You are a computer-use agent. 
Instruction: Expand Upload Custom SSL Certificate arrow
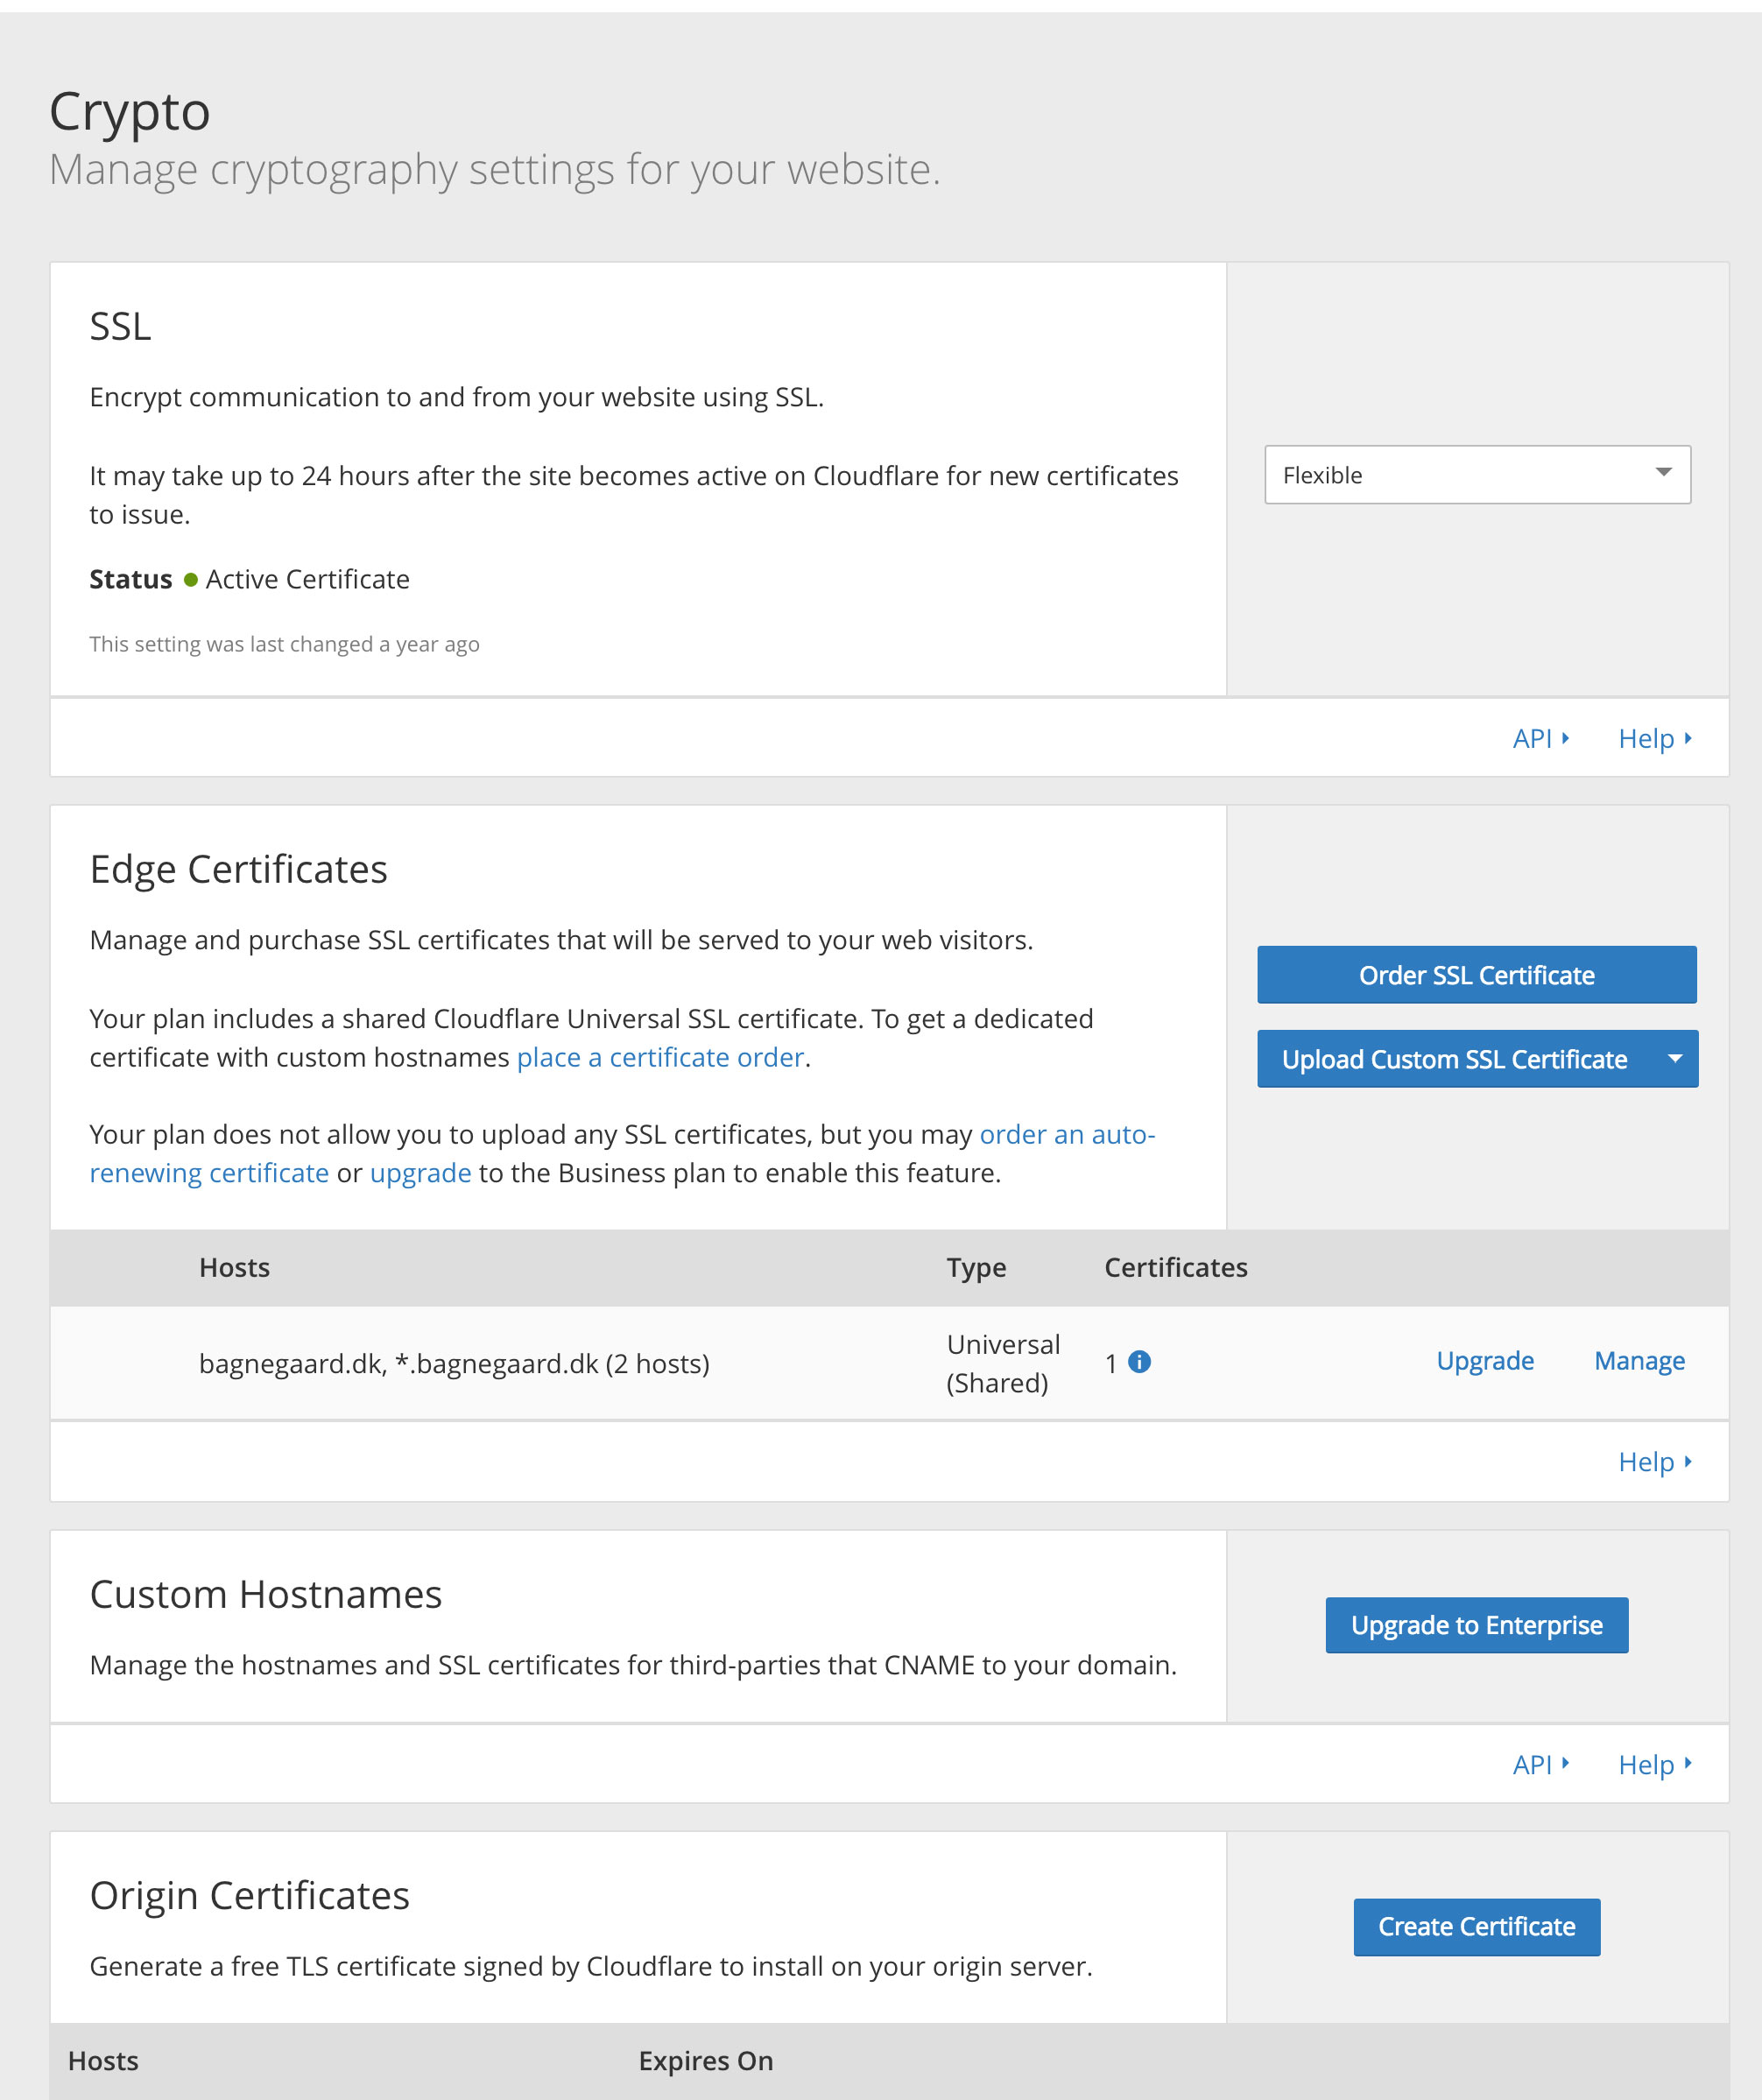1675,1059
